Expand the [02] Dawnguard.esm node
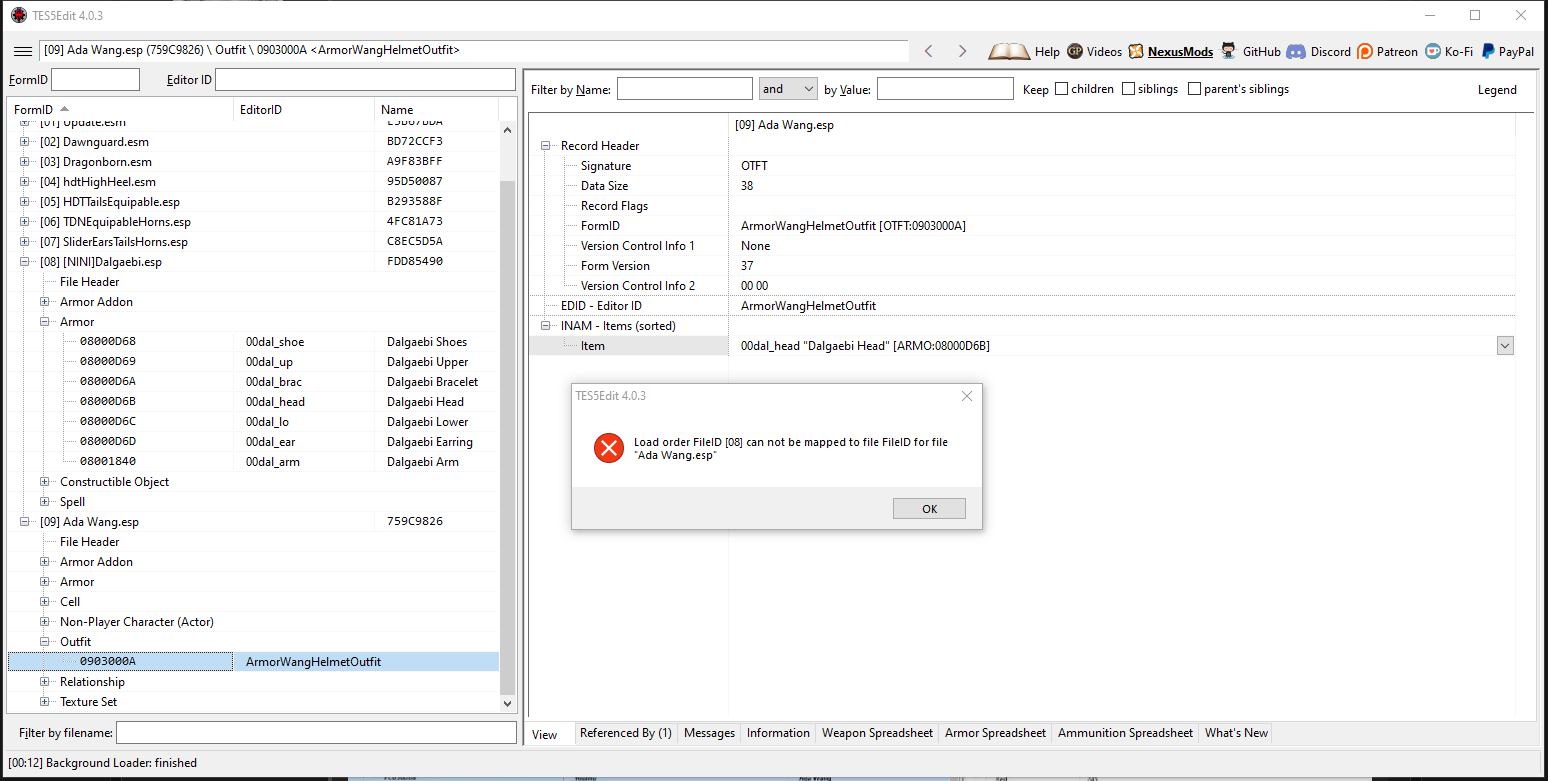This screenshot has width=1548, height=781. [25, 142]
